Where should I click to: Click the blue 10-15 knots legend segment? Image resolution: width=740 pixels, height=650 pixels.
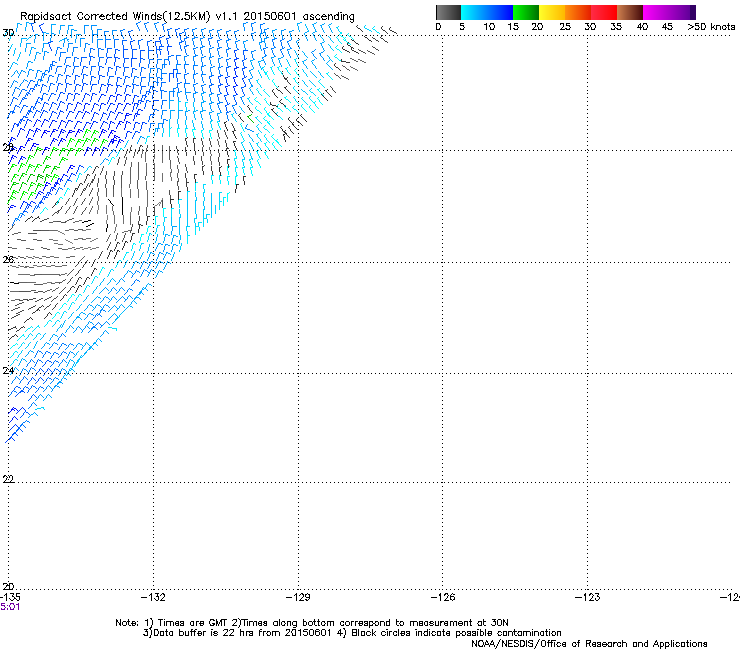tap(500, 12)
